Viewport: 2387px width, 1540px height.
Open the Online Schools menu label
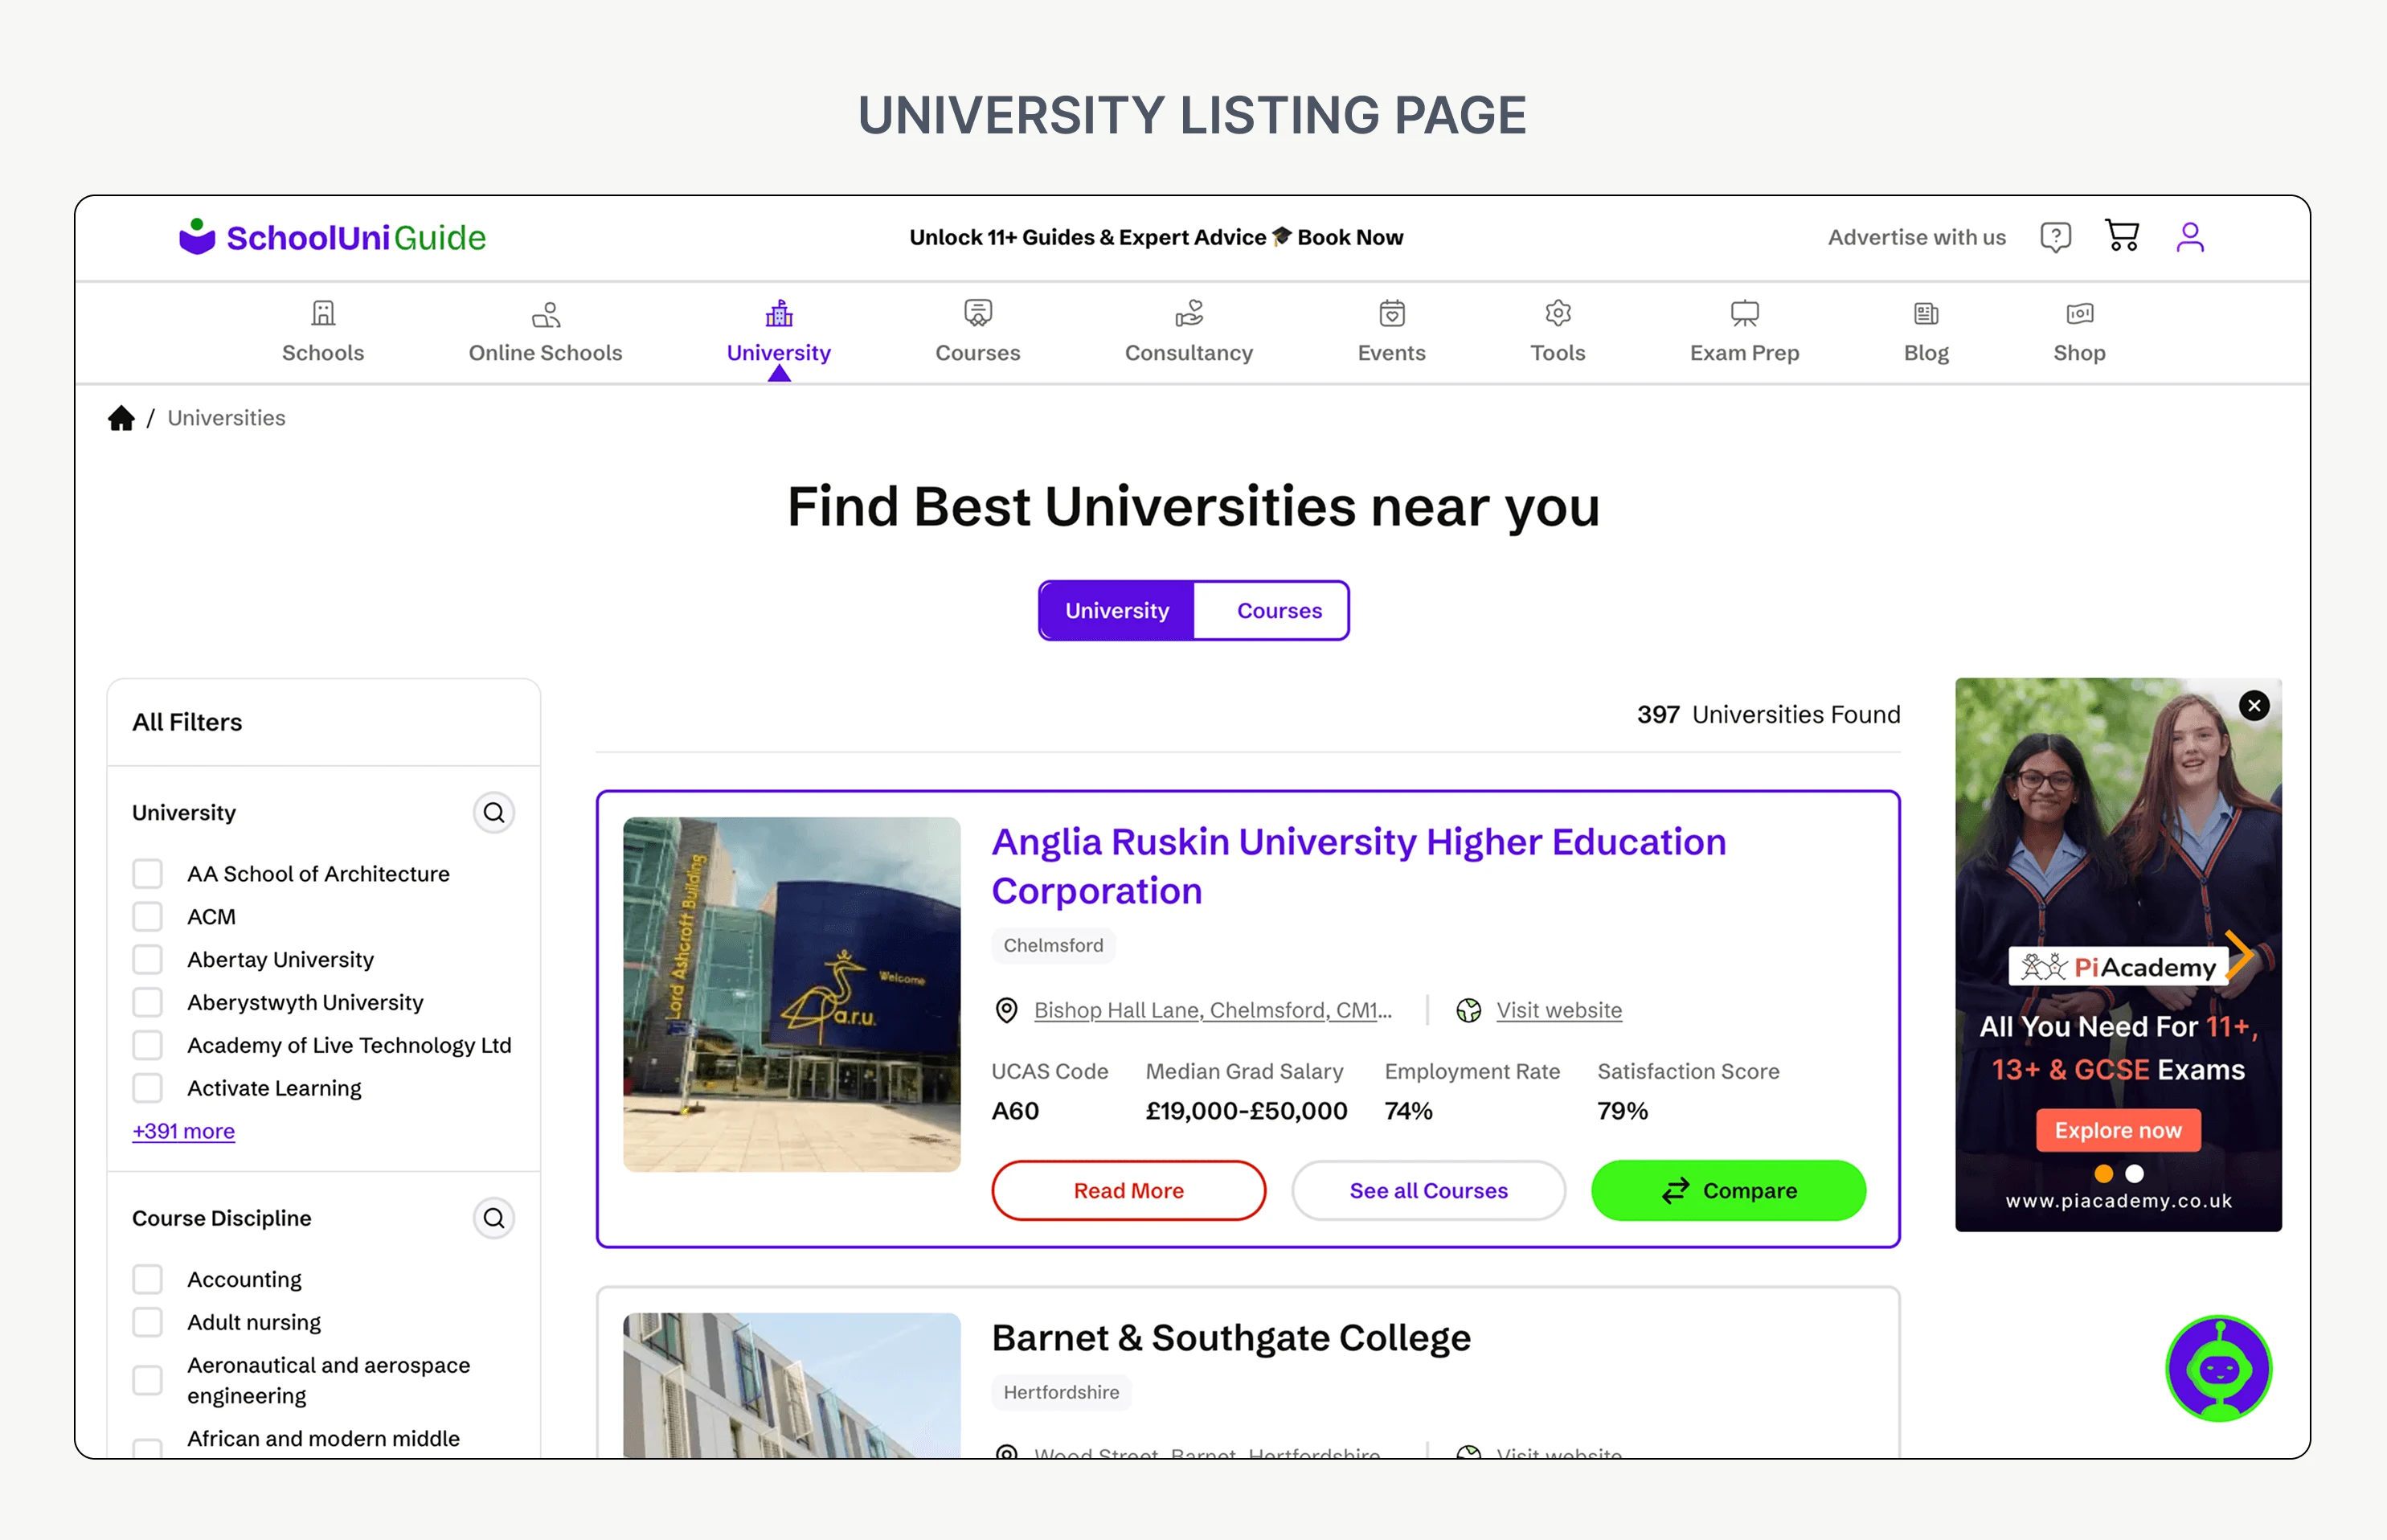pos(546,353)
